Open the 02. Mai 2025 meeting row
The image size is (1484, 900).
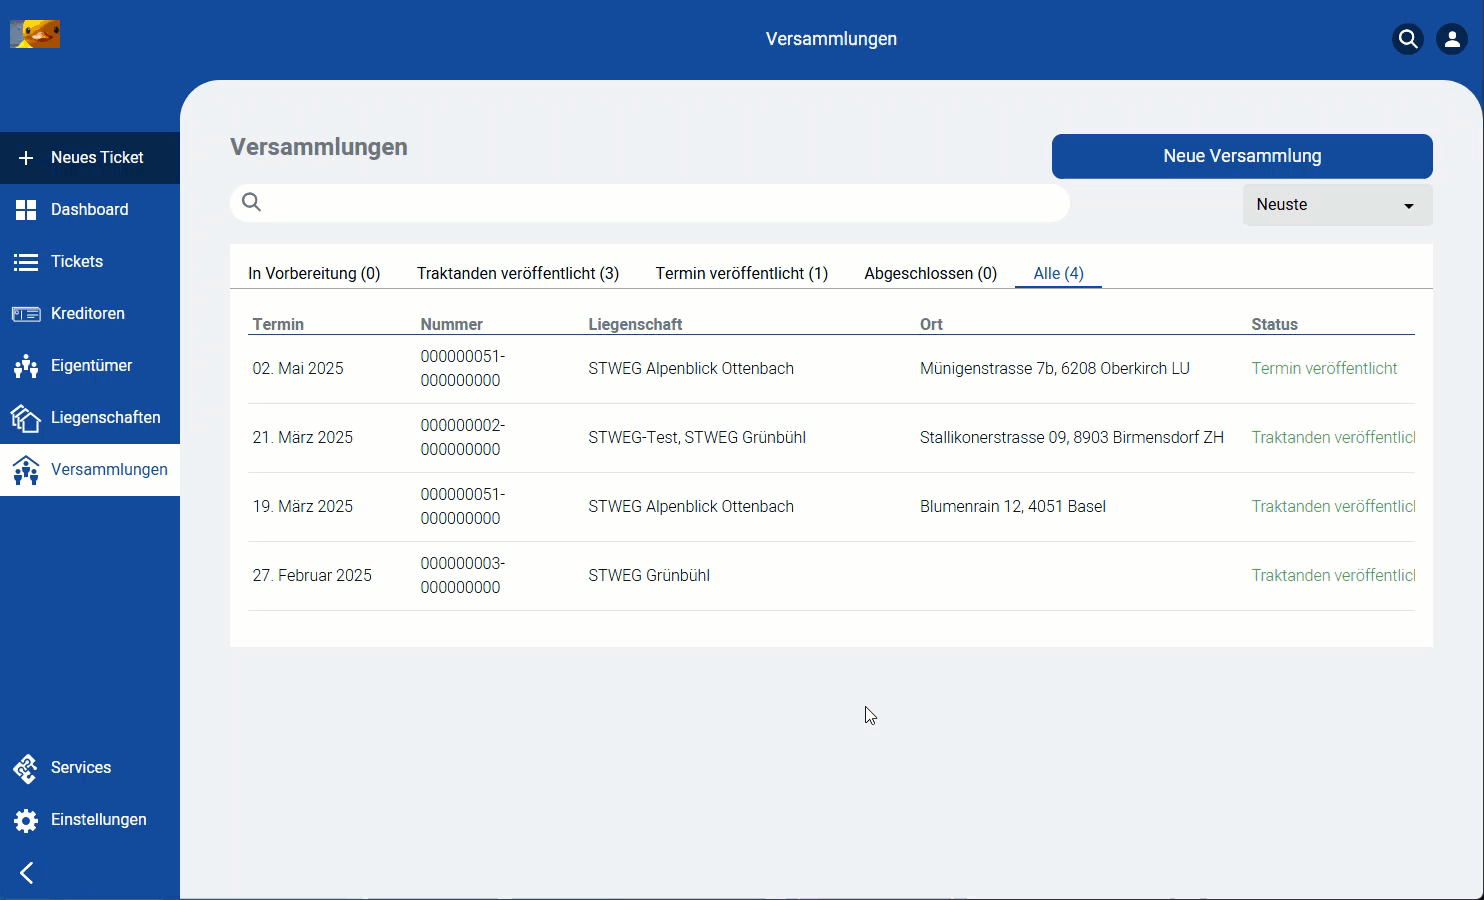point(831,369)
